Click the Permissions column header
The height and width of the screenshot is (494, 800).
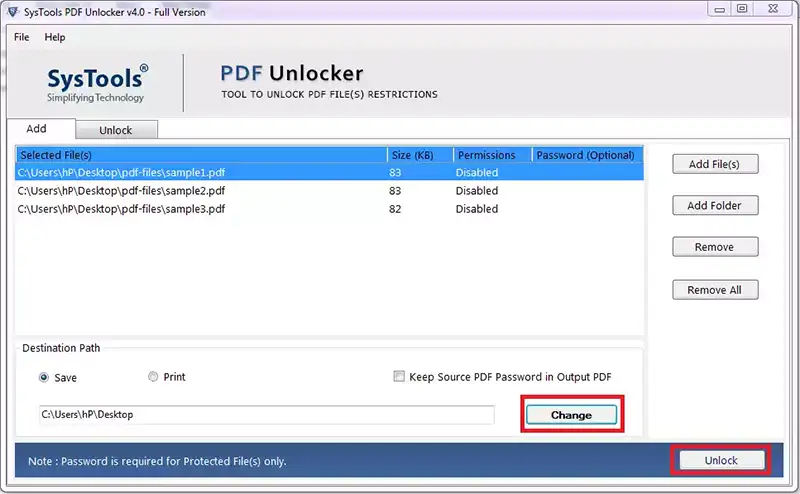tap(492, 155)
